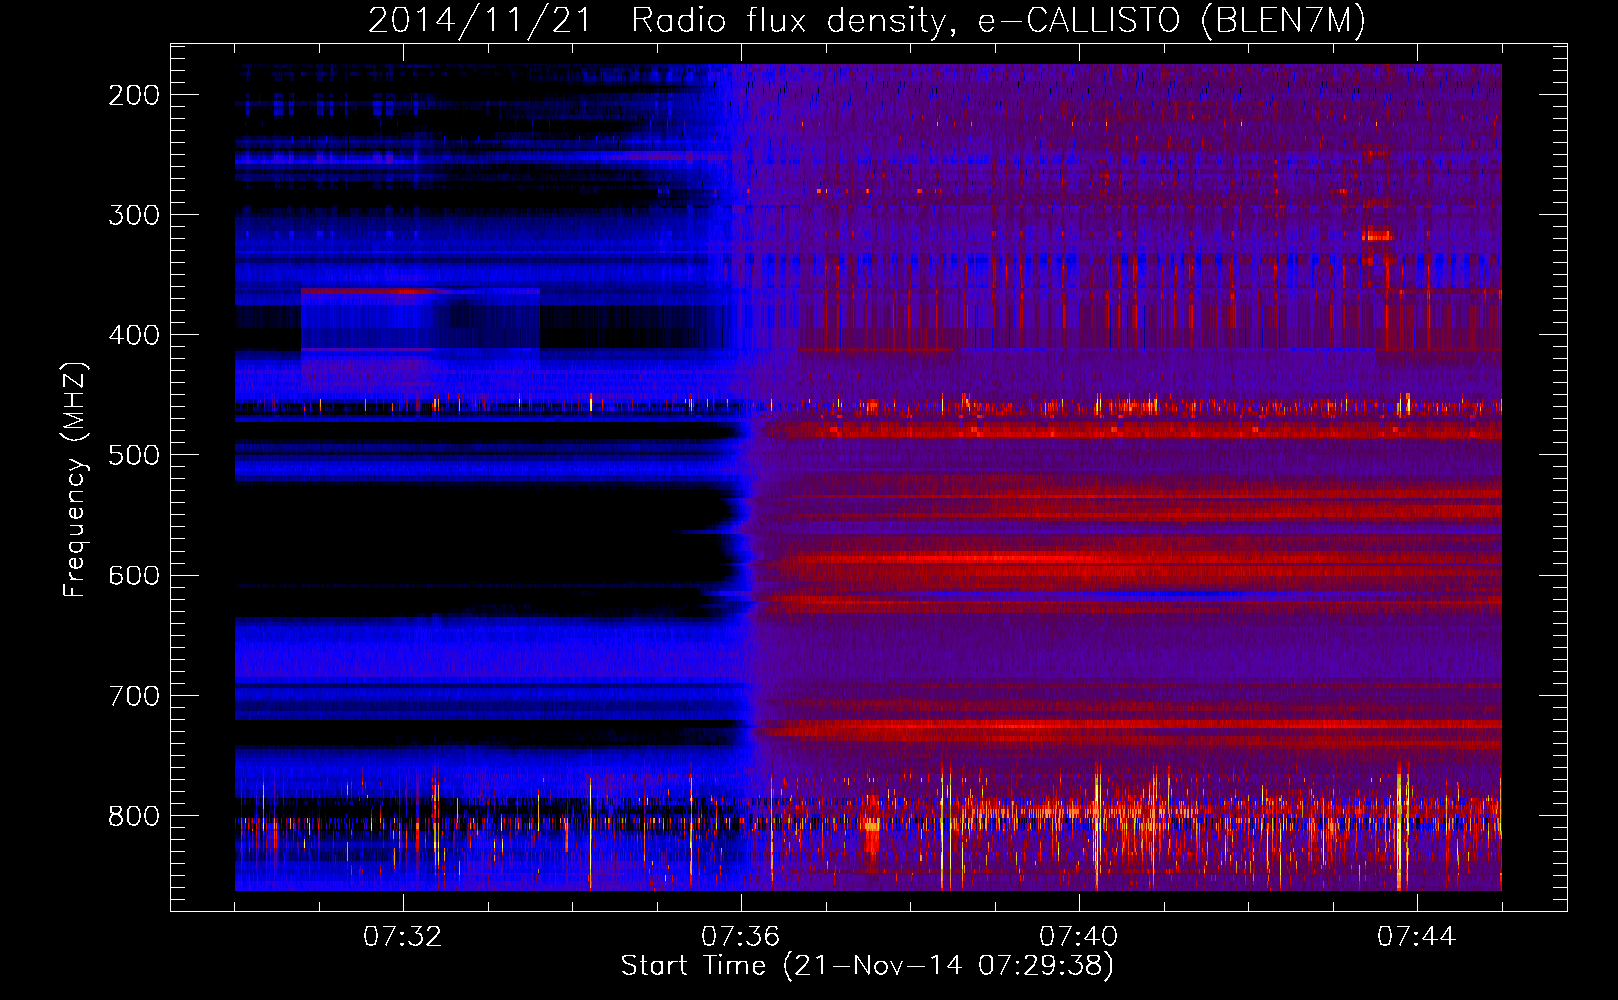The width and height of the screenshot is (1618, 1000).
Task: Click the 200 frequency tick label
Action: tap(134, 95)
